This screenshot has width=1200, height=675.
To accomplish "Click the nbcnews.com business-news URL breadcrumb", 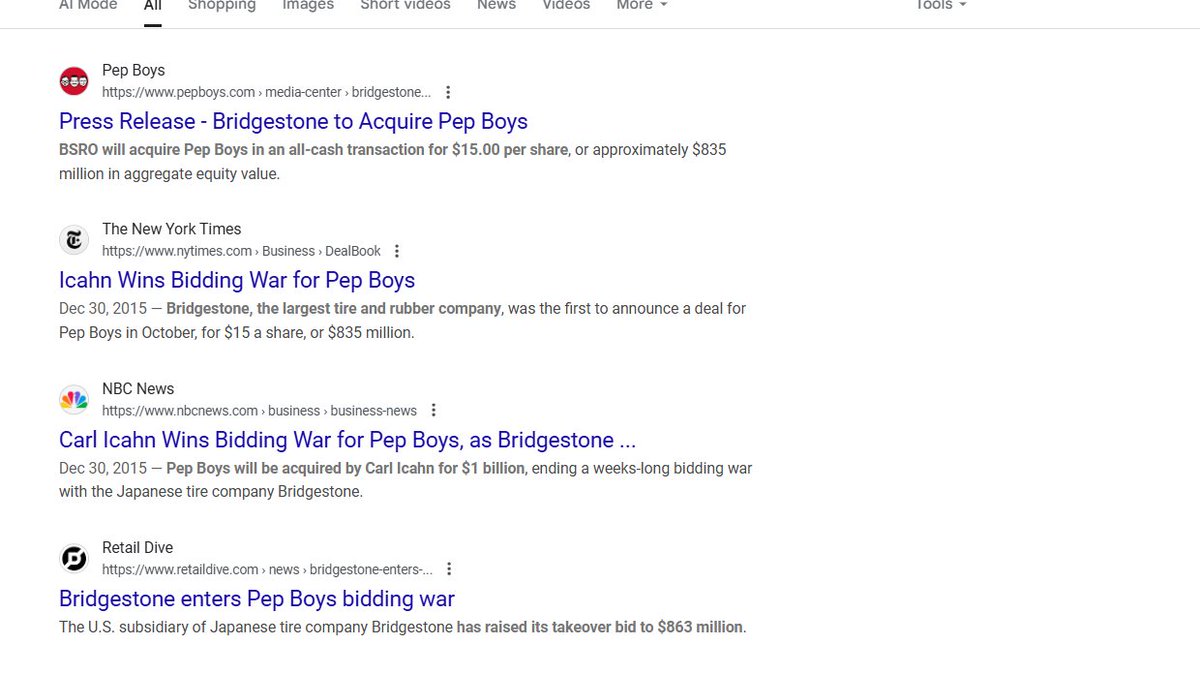I will tap(259, 410).
